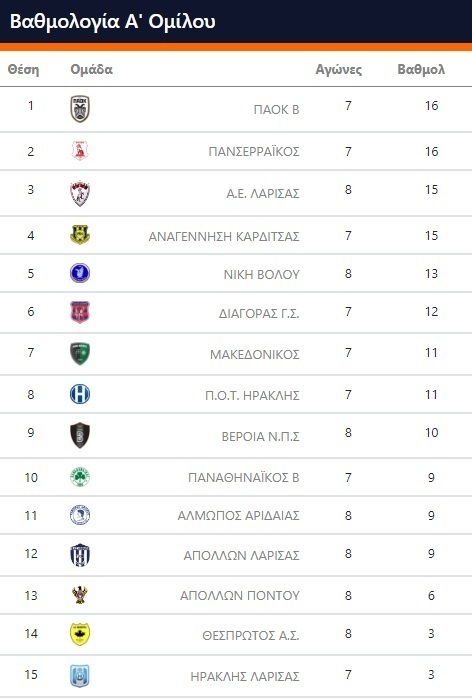Open the ΑΛΜΩΠΟΣ ΑΡΙΔΑΙΑΣ team link
Viewport: 472px width, 699px height.
coord(238,516)
